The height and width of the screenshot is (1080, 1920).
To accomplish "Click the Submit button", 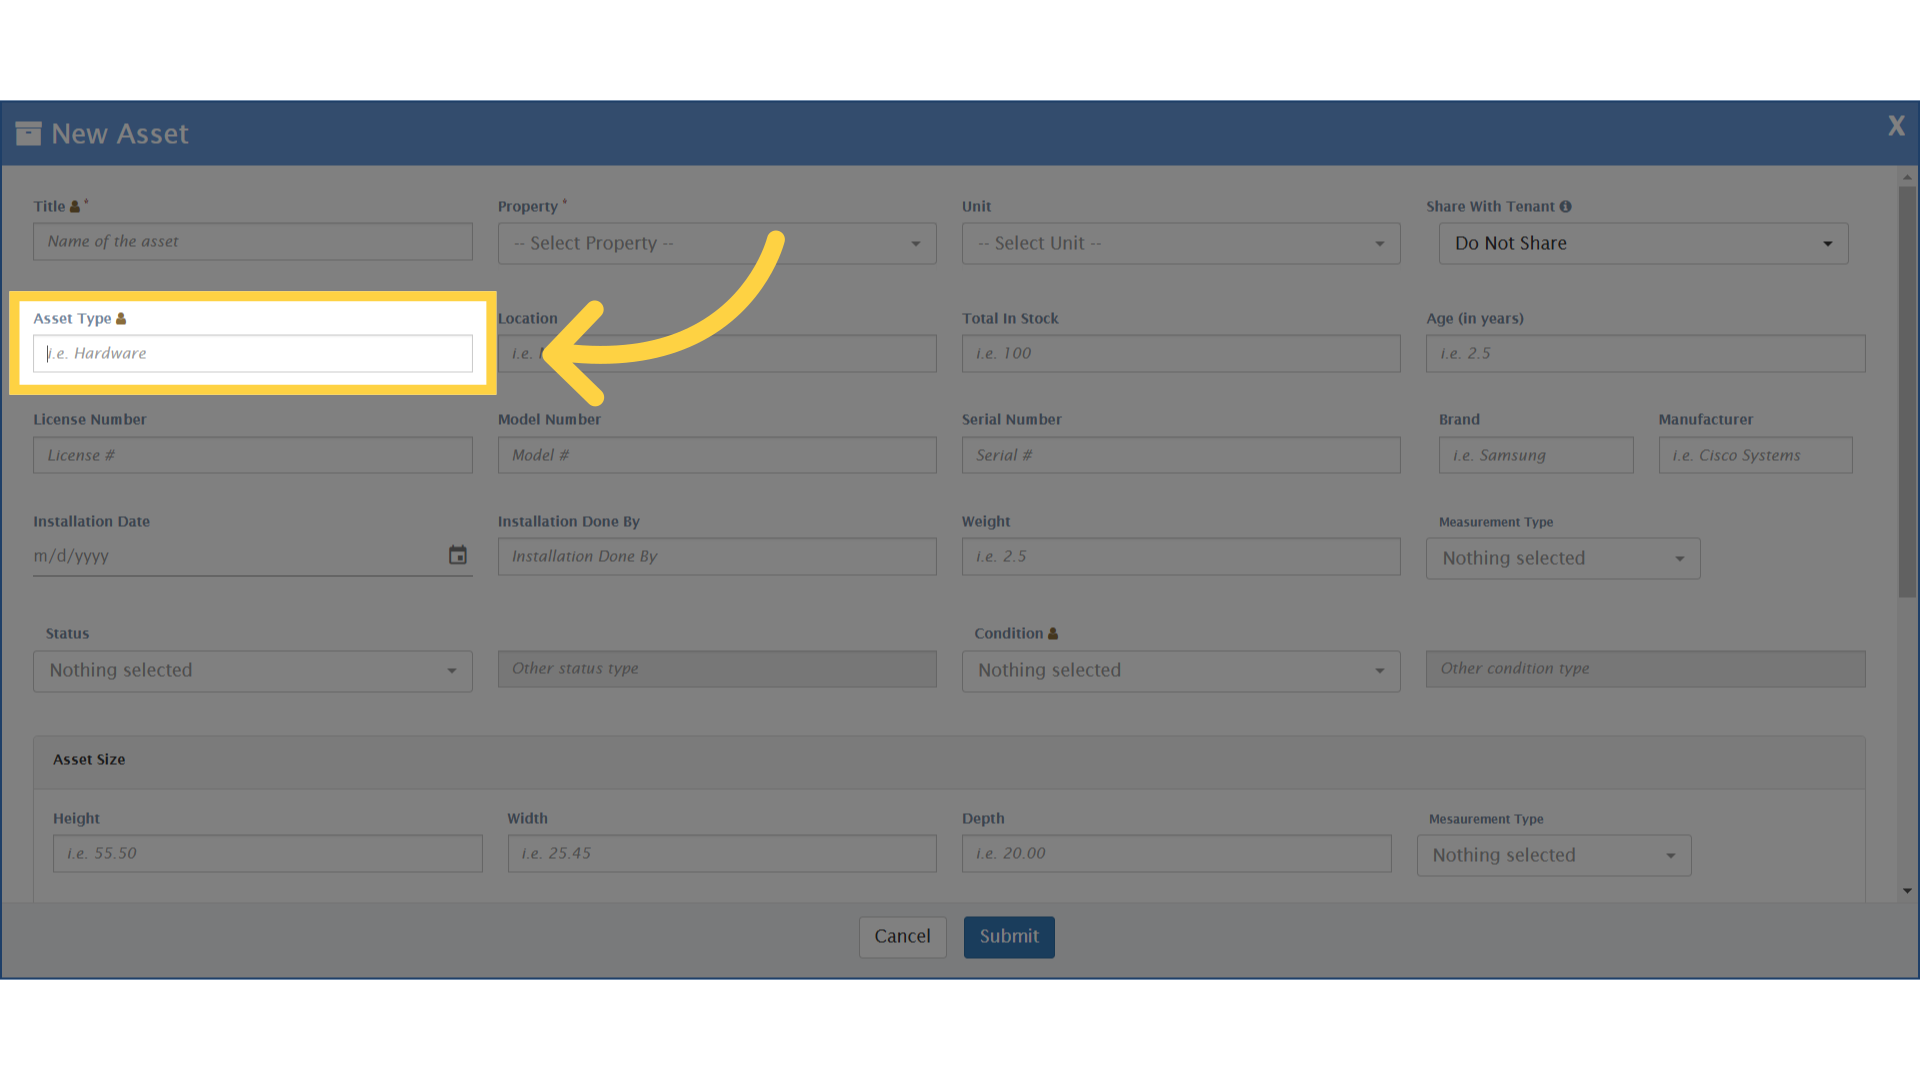I will pyautogui.click(x=1009, y=937).
